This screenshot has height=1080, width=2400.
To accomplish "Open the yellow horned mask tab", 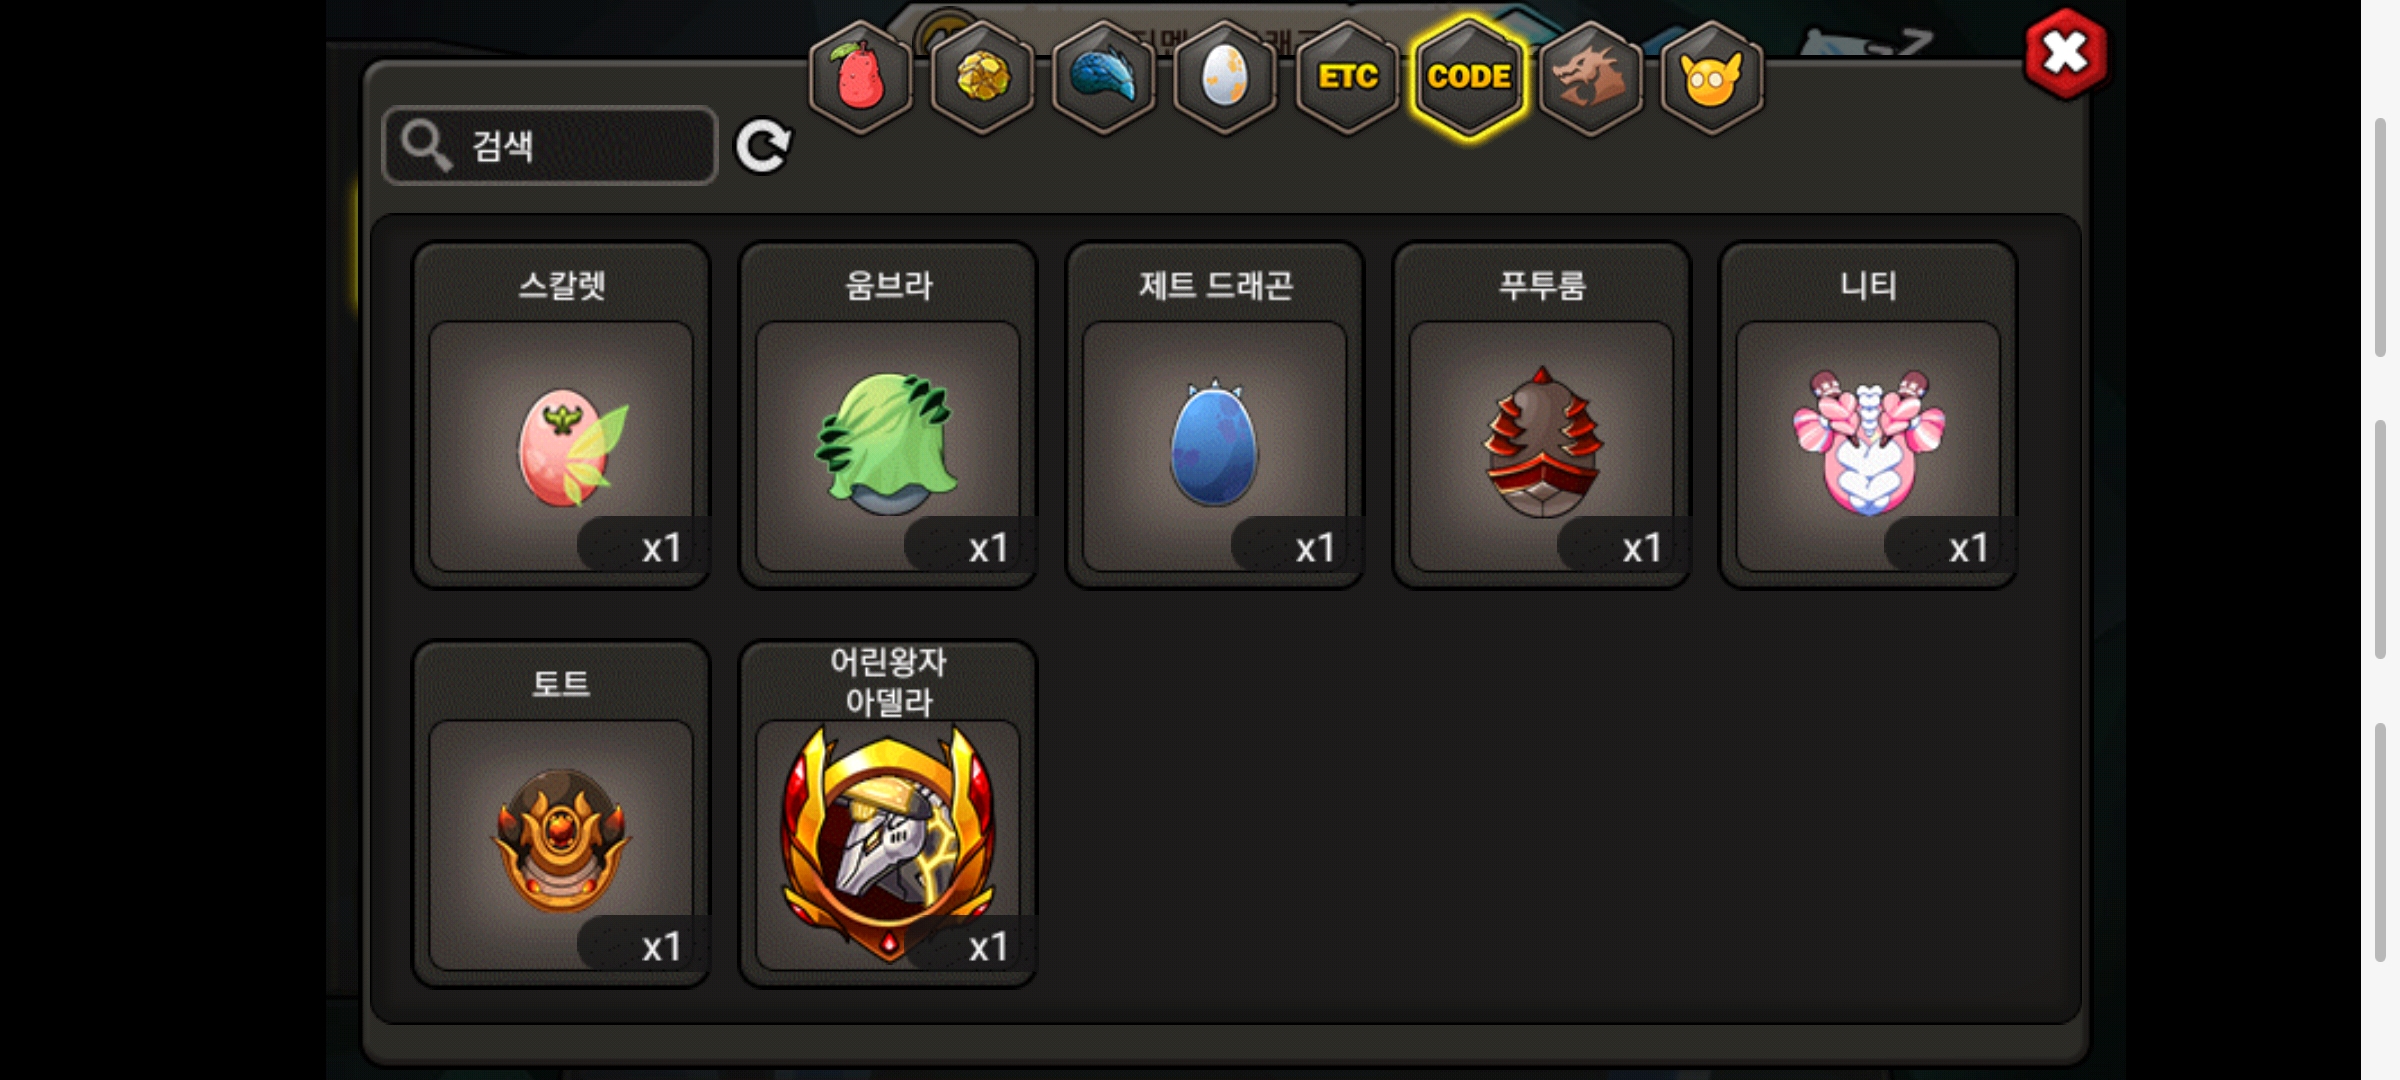I will (x=1712, y=77).
